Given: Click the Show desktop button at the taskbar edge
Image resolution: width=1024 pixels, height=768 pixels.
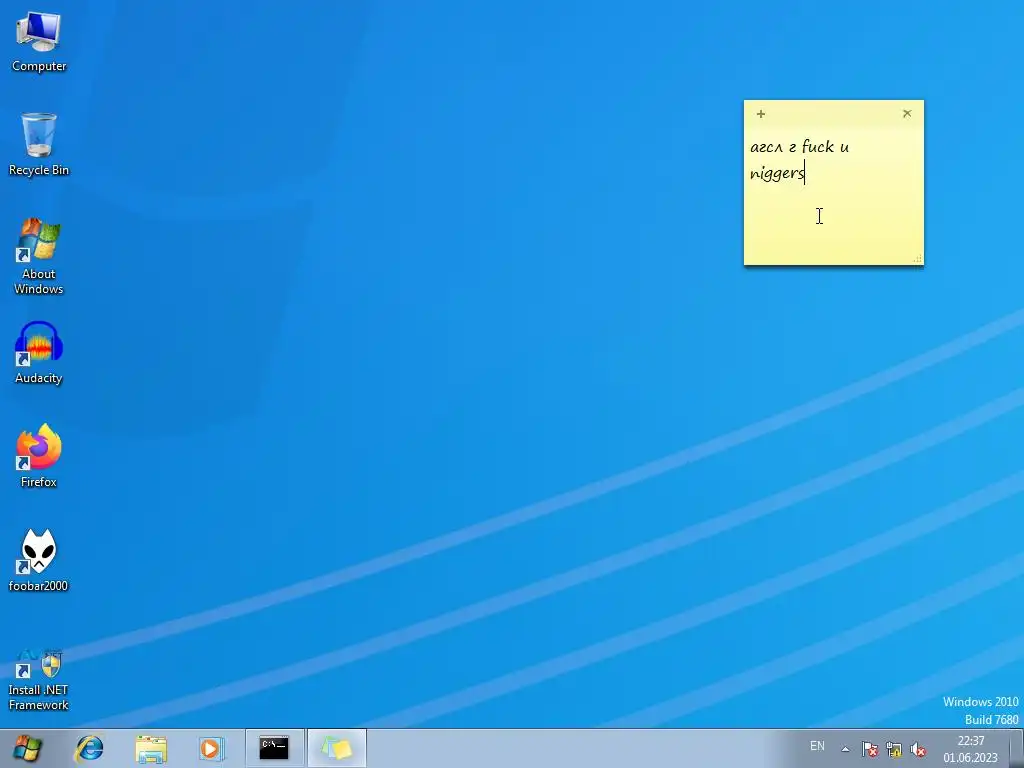Looking at the screenshot, I should (x=1017, y=748).
